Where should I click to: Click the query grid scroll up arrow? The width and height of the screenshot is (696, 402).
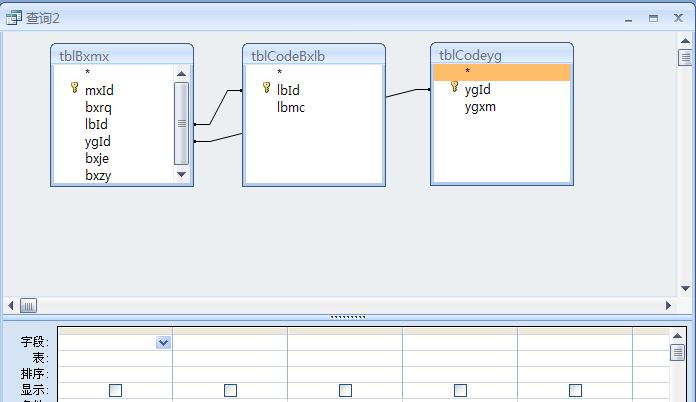coord(677,336)
